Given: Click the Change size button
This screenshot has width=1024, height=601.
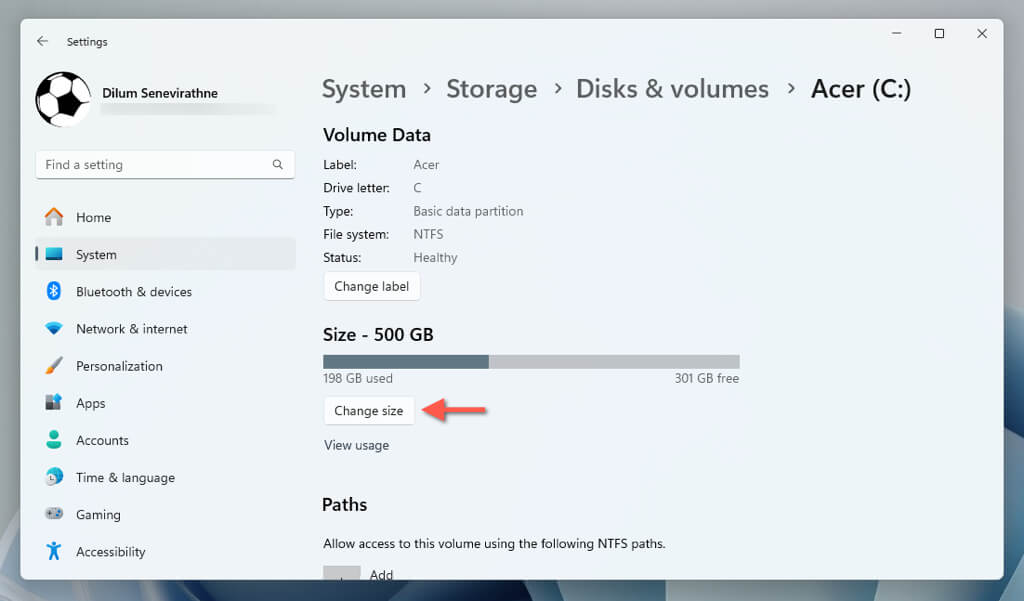Looking at the screenshot, I should tap(369, 411).
